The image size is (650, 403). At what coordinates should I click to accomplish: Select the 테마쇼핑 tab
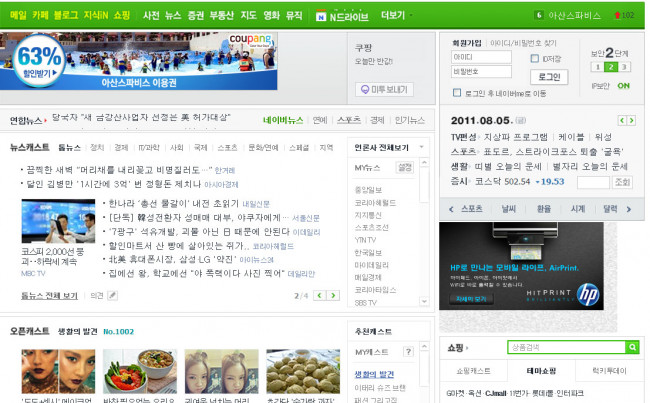tap(541, 371)
